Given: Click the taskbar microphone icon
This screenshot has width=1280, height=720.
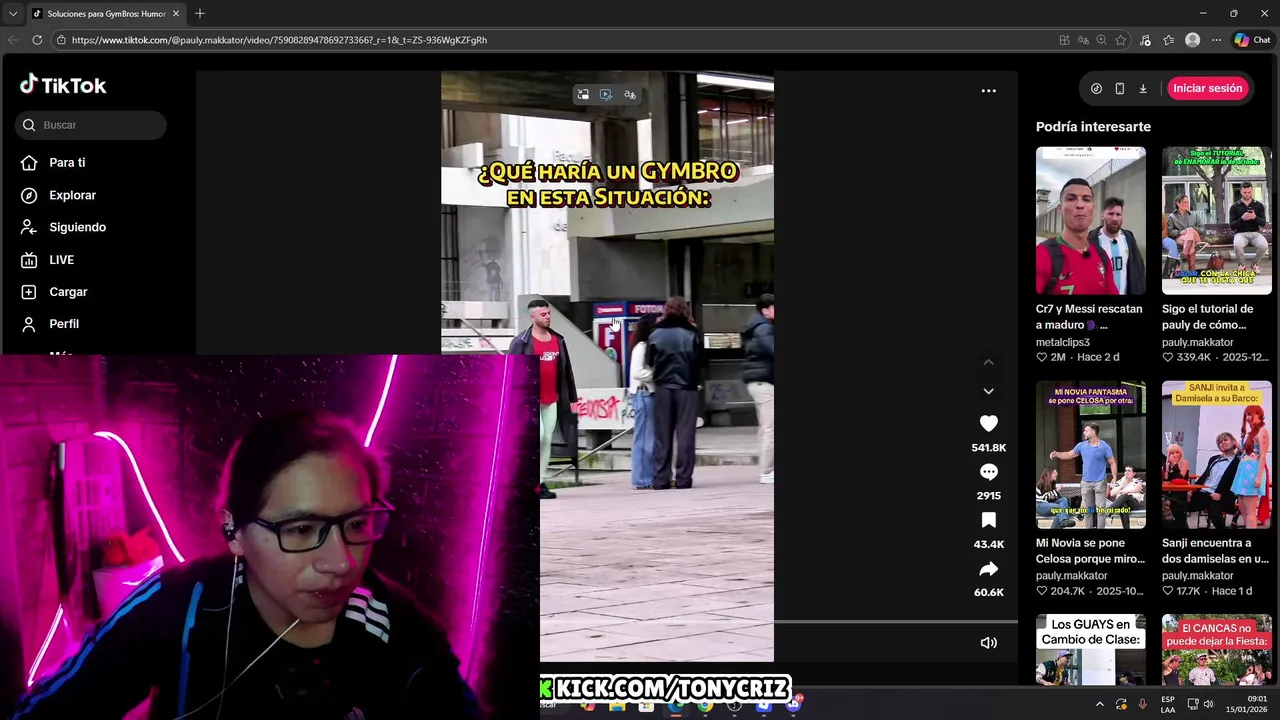Looking at the screenshot, I should (x=1142, y=704).
